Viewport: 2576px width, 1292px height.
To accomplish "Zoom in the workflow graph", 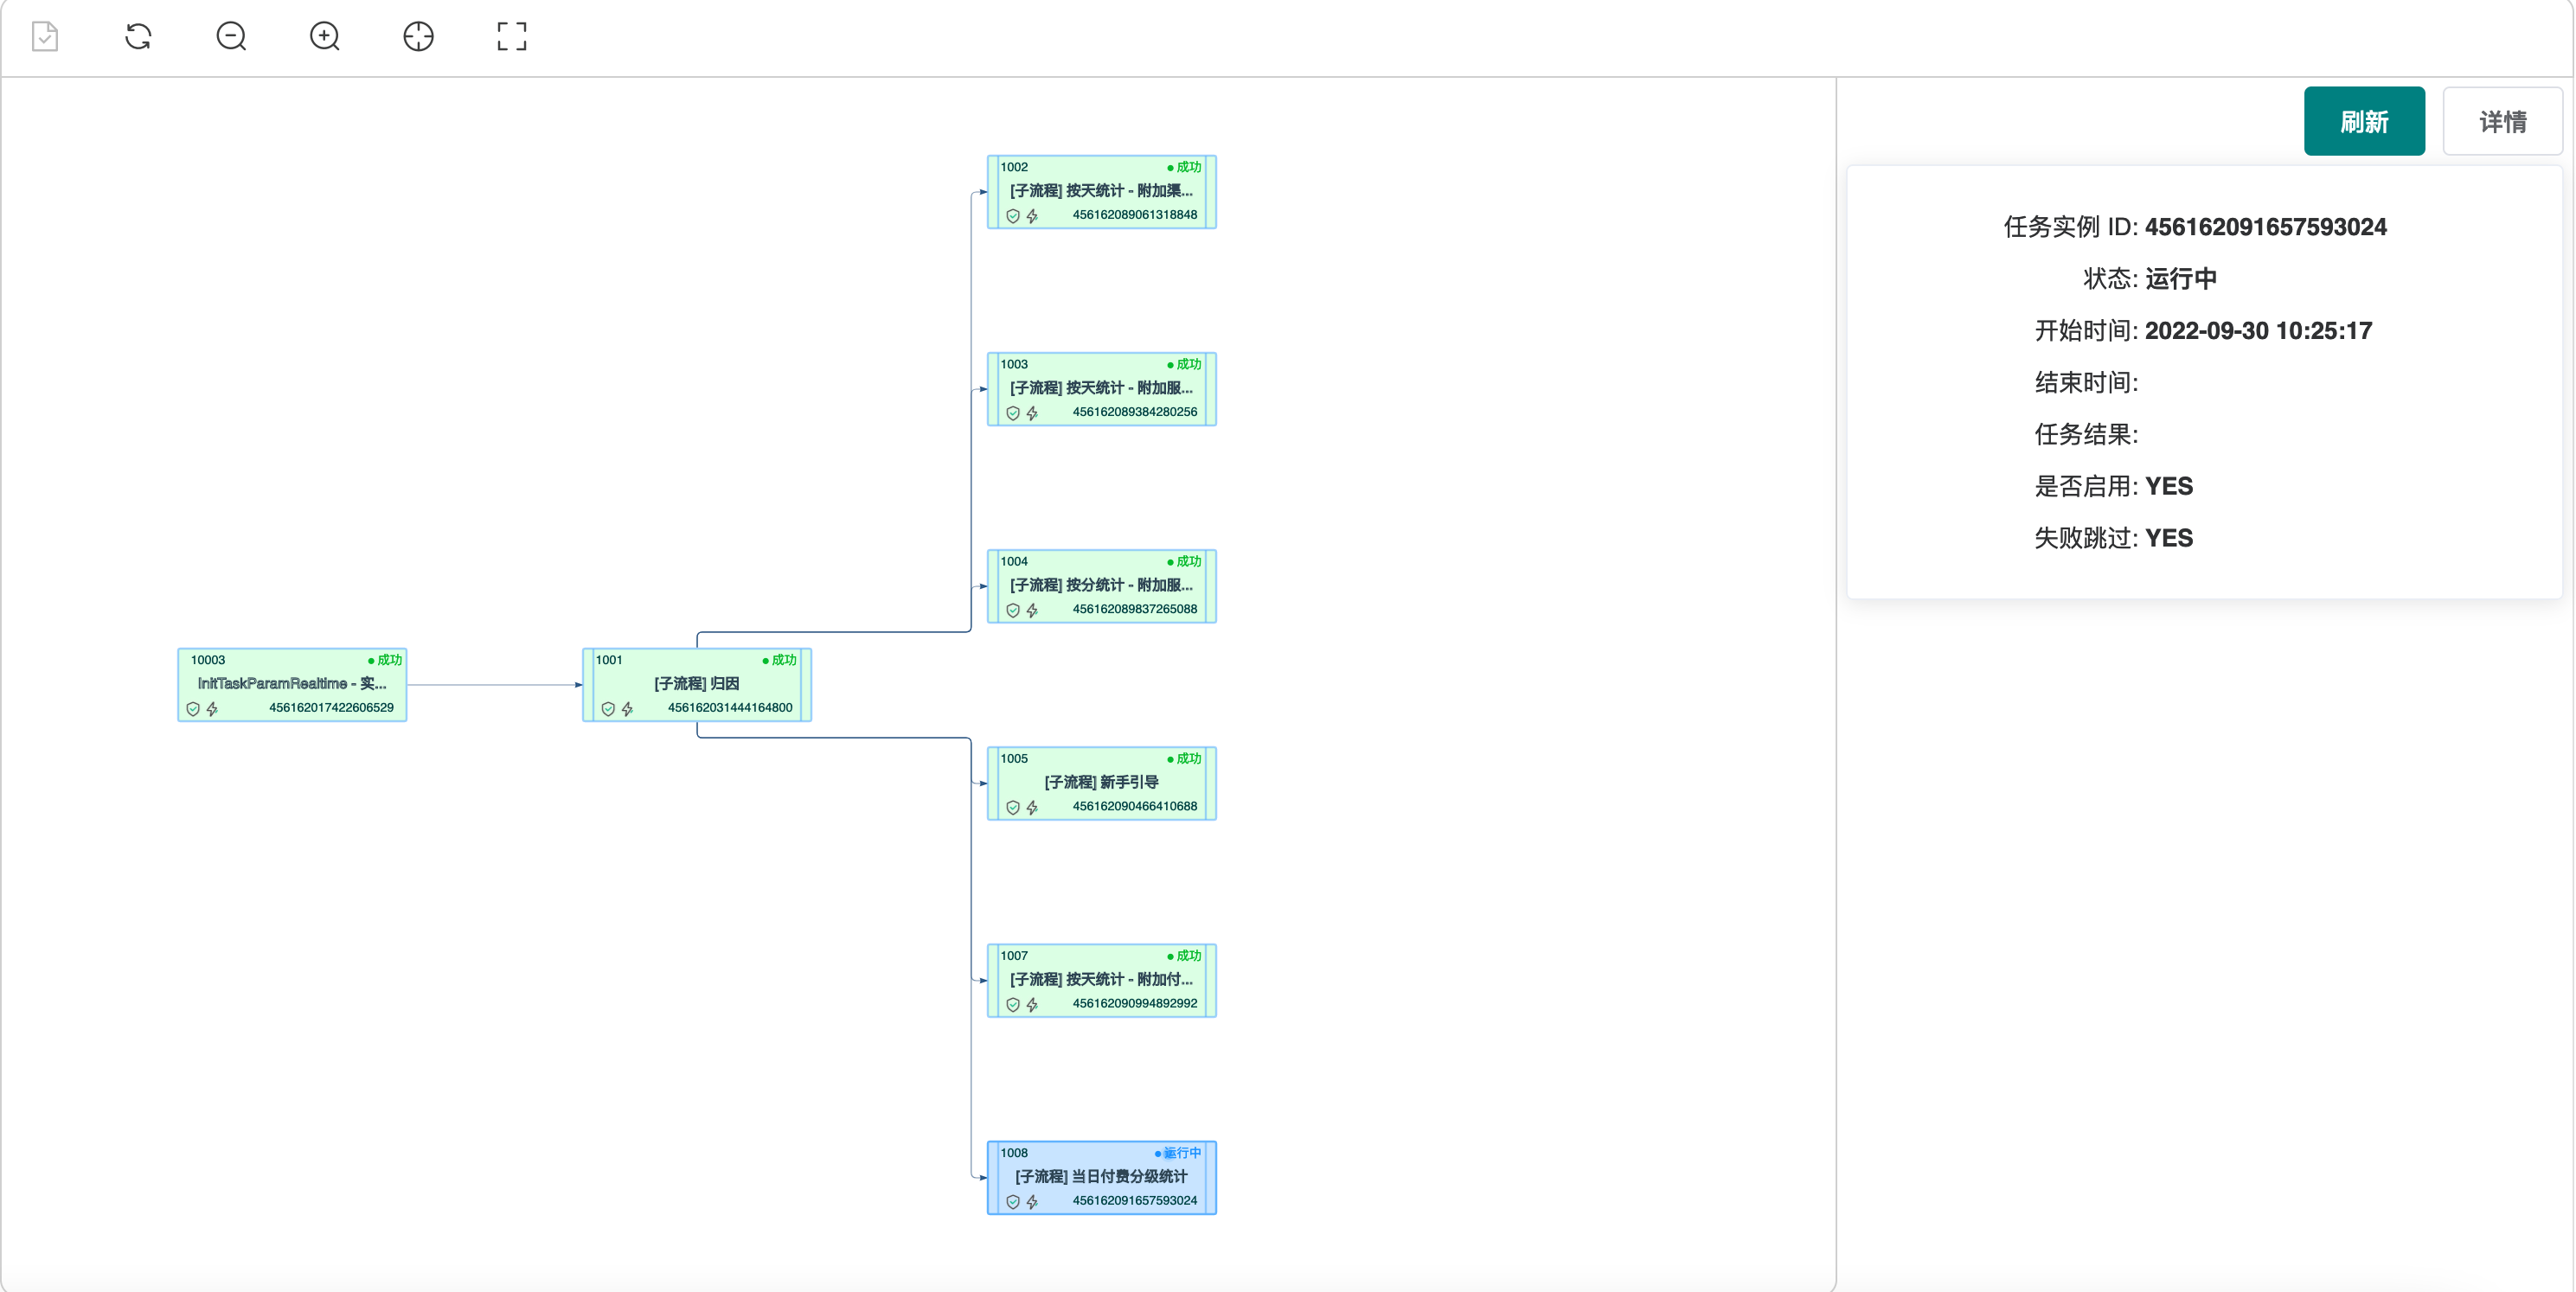I will click(x=324, y=37).
